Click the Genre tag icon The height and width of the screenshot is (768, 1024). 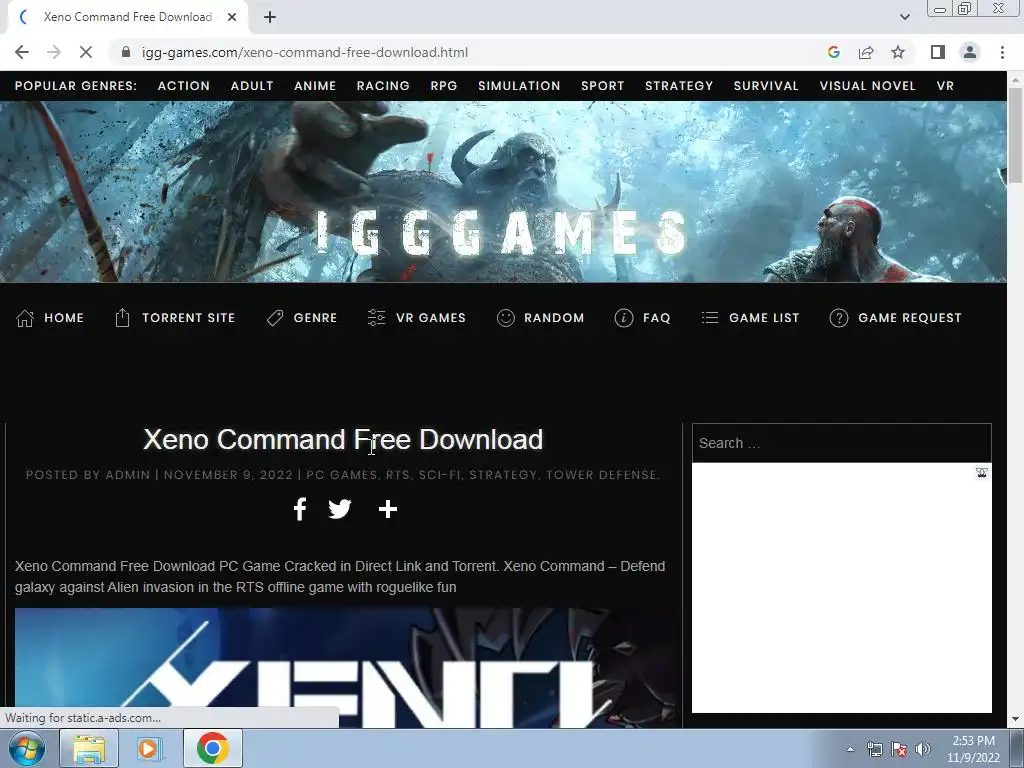275,318
